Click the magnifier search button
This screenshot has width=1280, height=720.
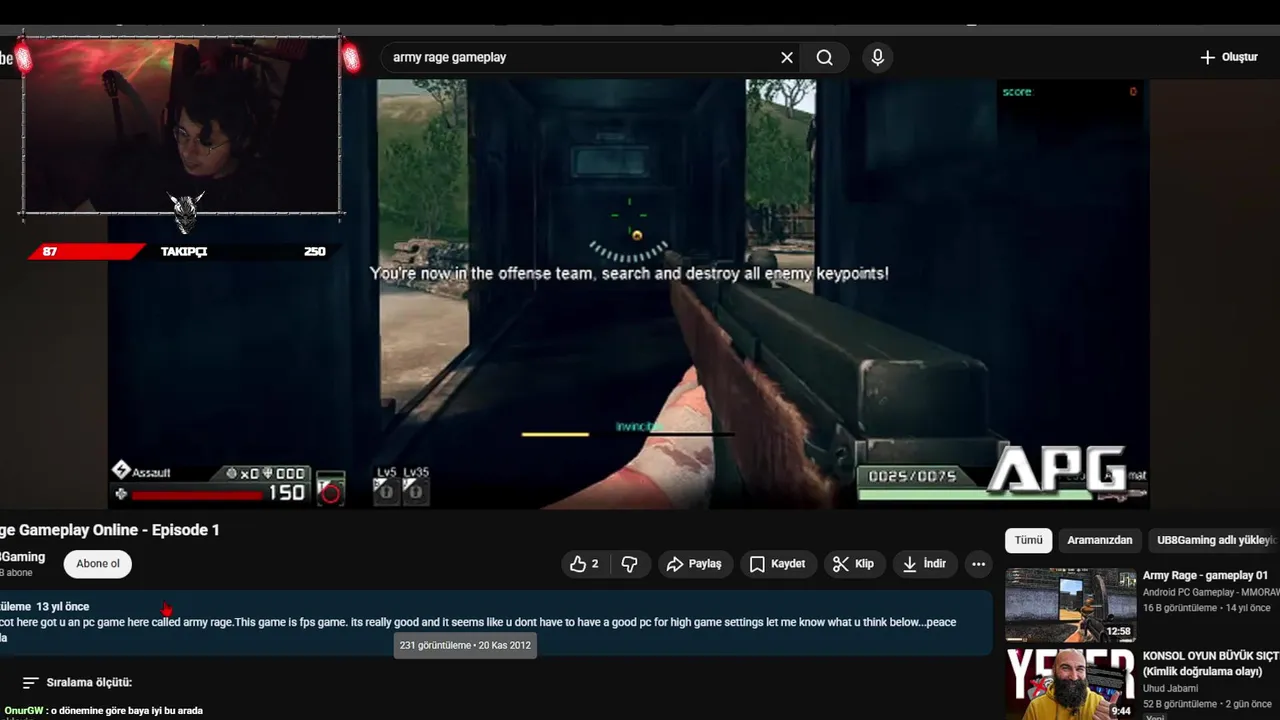tap(824, 58)
